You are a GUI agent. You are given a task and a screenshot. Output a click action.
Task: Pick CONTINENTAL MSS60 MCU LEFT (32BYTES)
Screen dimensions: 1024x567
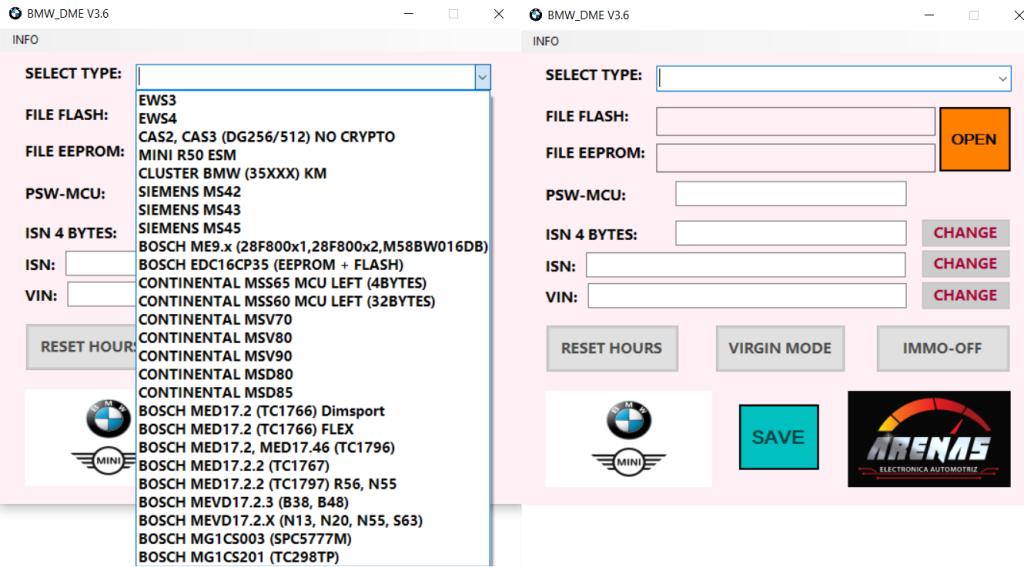click(313, 301)
